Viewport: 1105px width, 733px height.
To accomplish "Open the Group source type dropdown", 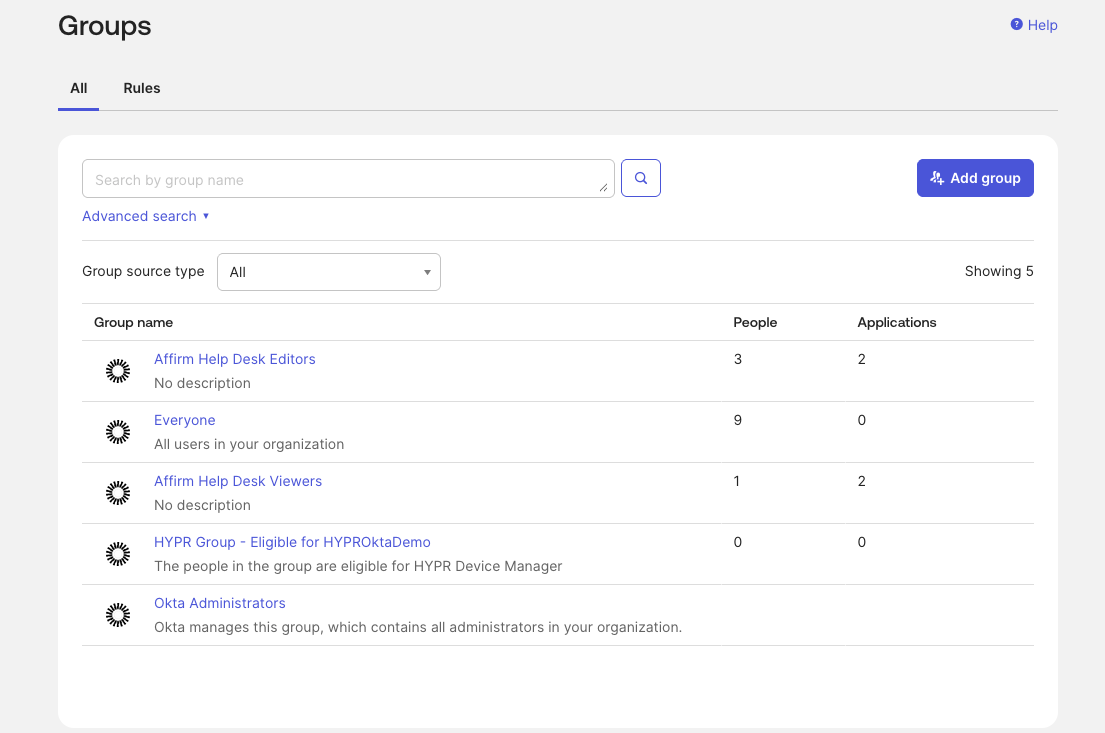I will click(328, 272).
